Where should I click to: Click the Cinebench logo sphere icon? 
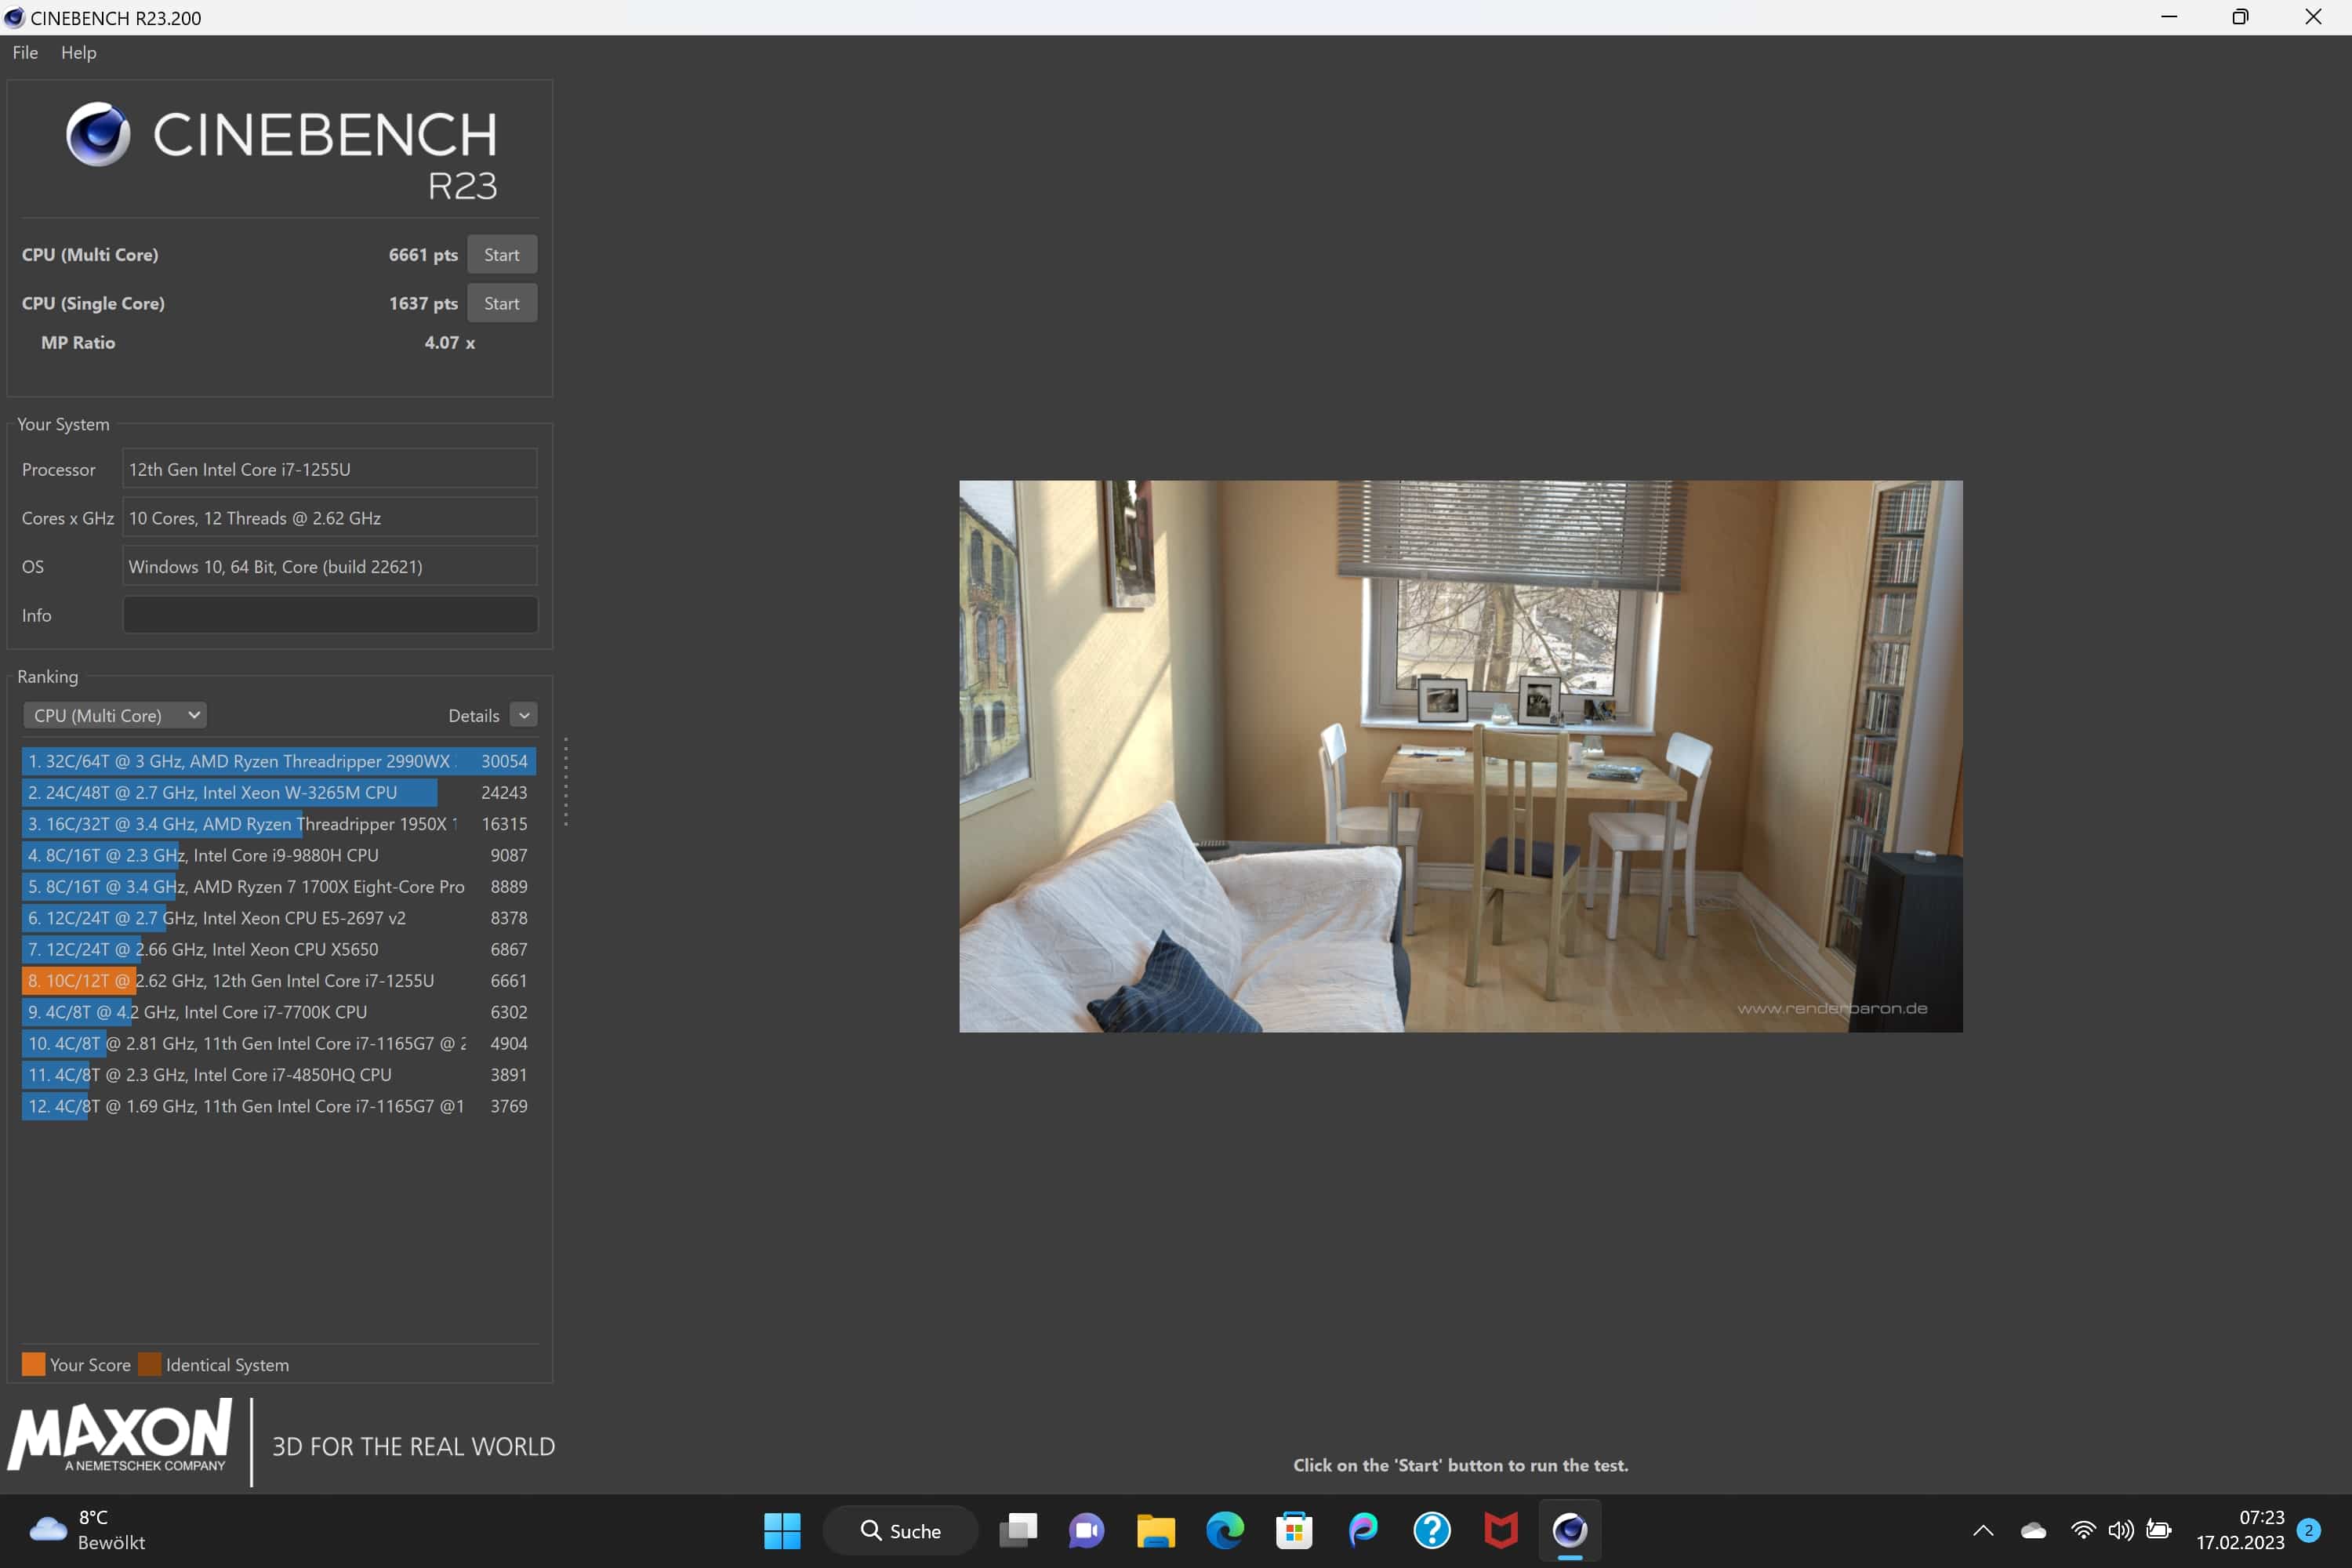click(x=98, y=134)
